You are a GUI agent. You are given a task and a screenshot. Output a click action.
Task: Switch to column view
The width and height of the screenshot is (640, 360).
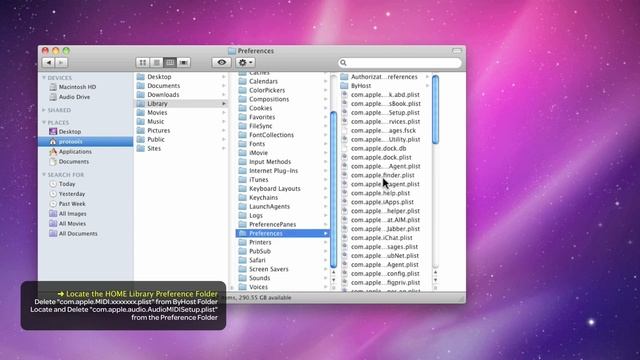[x=170, y=62]
